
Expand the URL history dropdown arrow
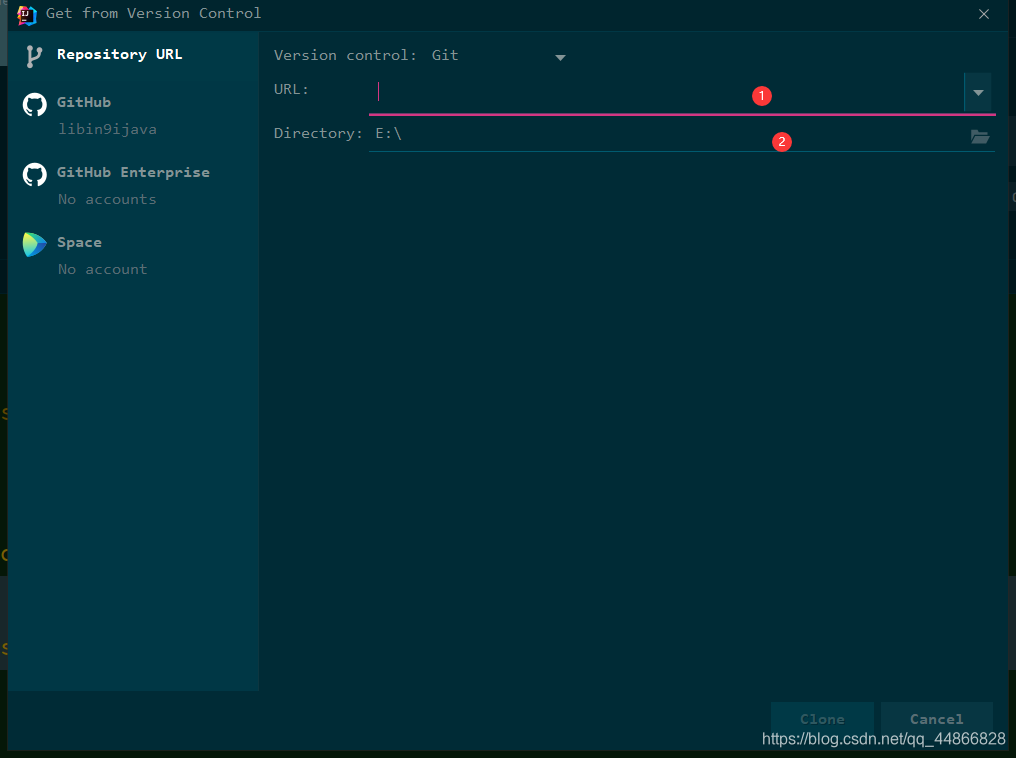pyautogui.click(x=977, y=92)
